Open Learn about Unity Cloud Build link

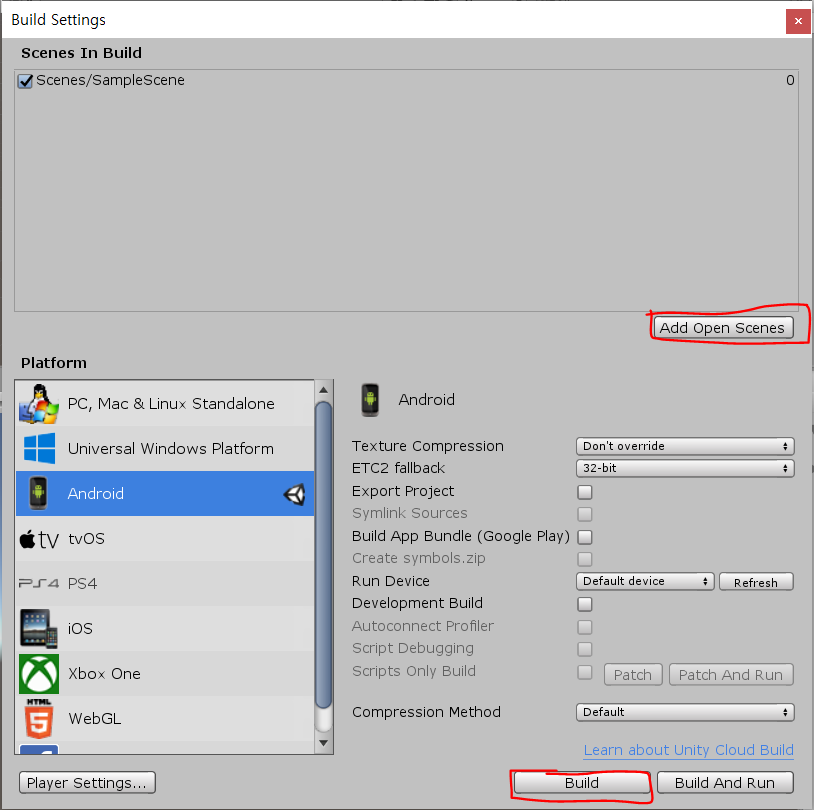[x=688, y=750]
